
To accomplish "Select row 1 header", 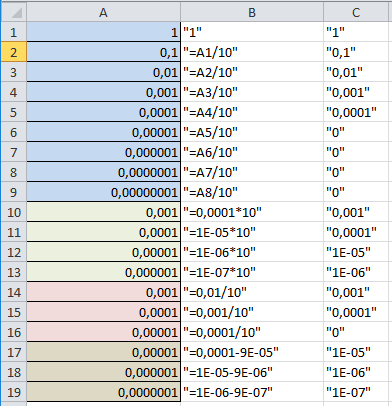I will [x=14, y=32].
